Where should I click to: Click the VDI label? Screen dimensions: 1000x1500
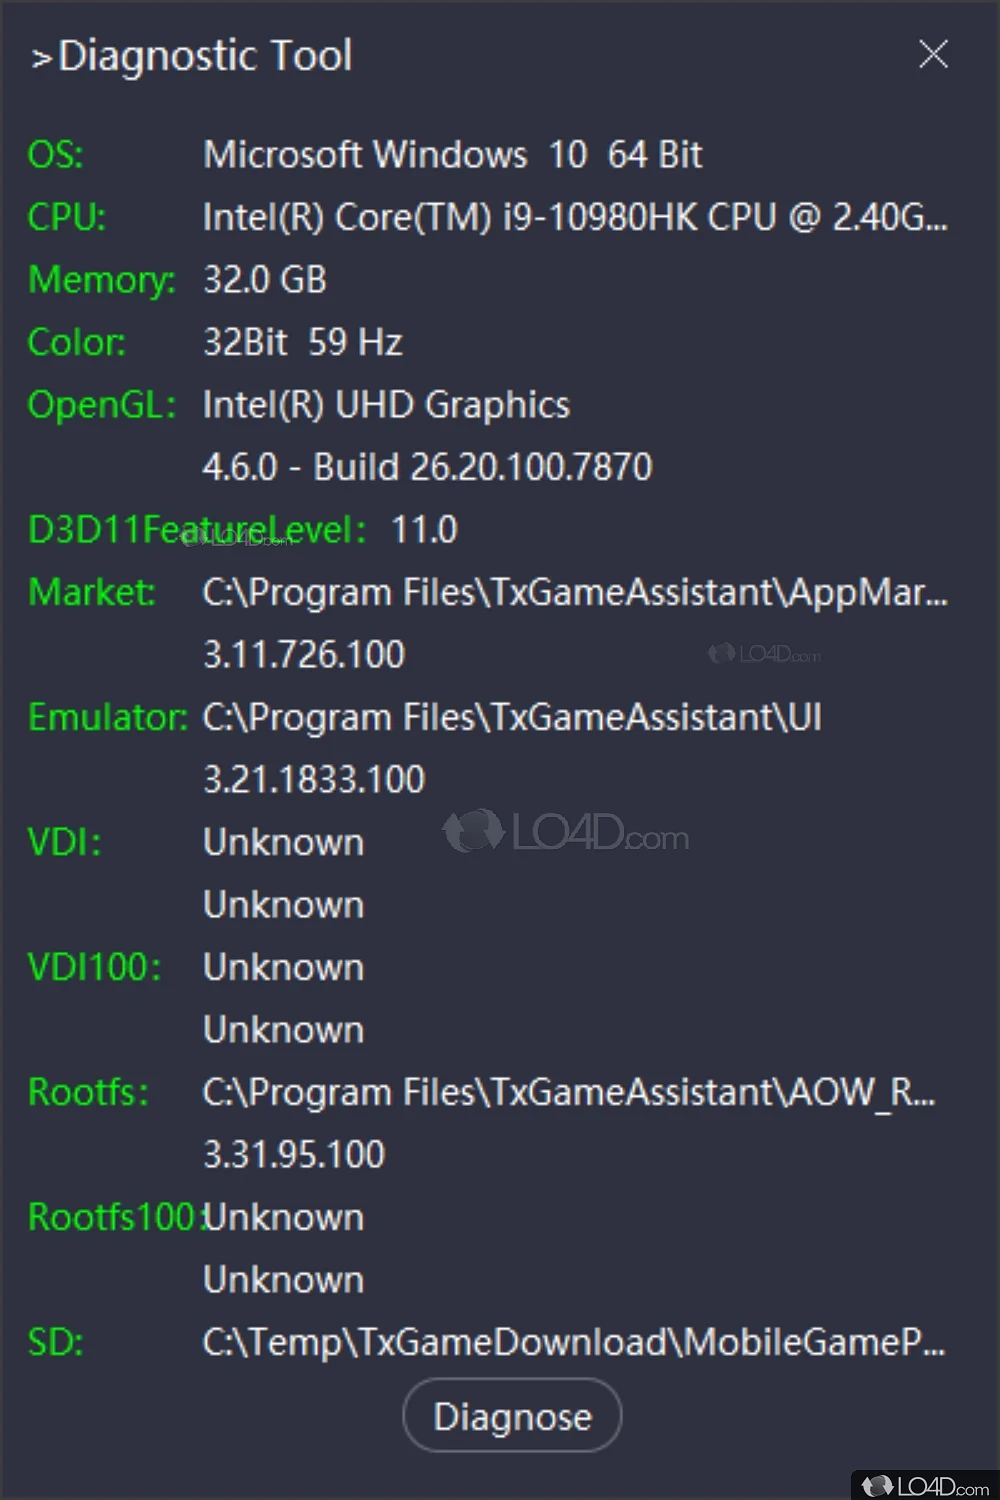pos(65,842)
